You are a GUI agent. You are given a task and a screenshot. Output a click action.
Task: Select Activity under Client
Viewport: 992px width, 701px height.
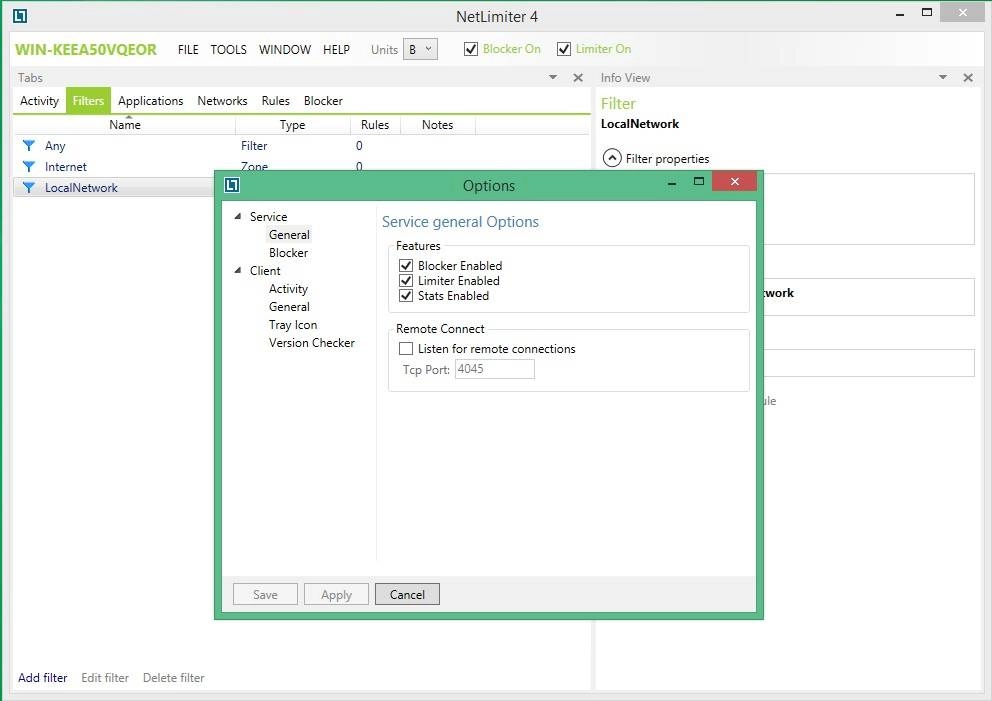[x=288, y=288]
